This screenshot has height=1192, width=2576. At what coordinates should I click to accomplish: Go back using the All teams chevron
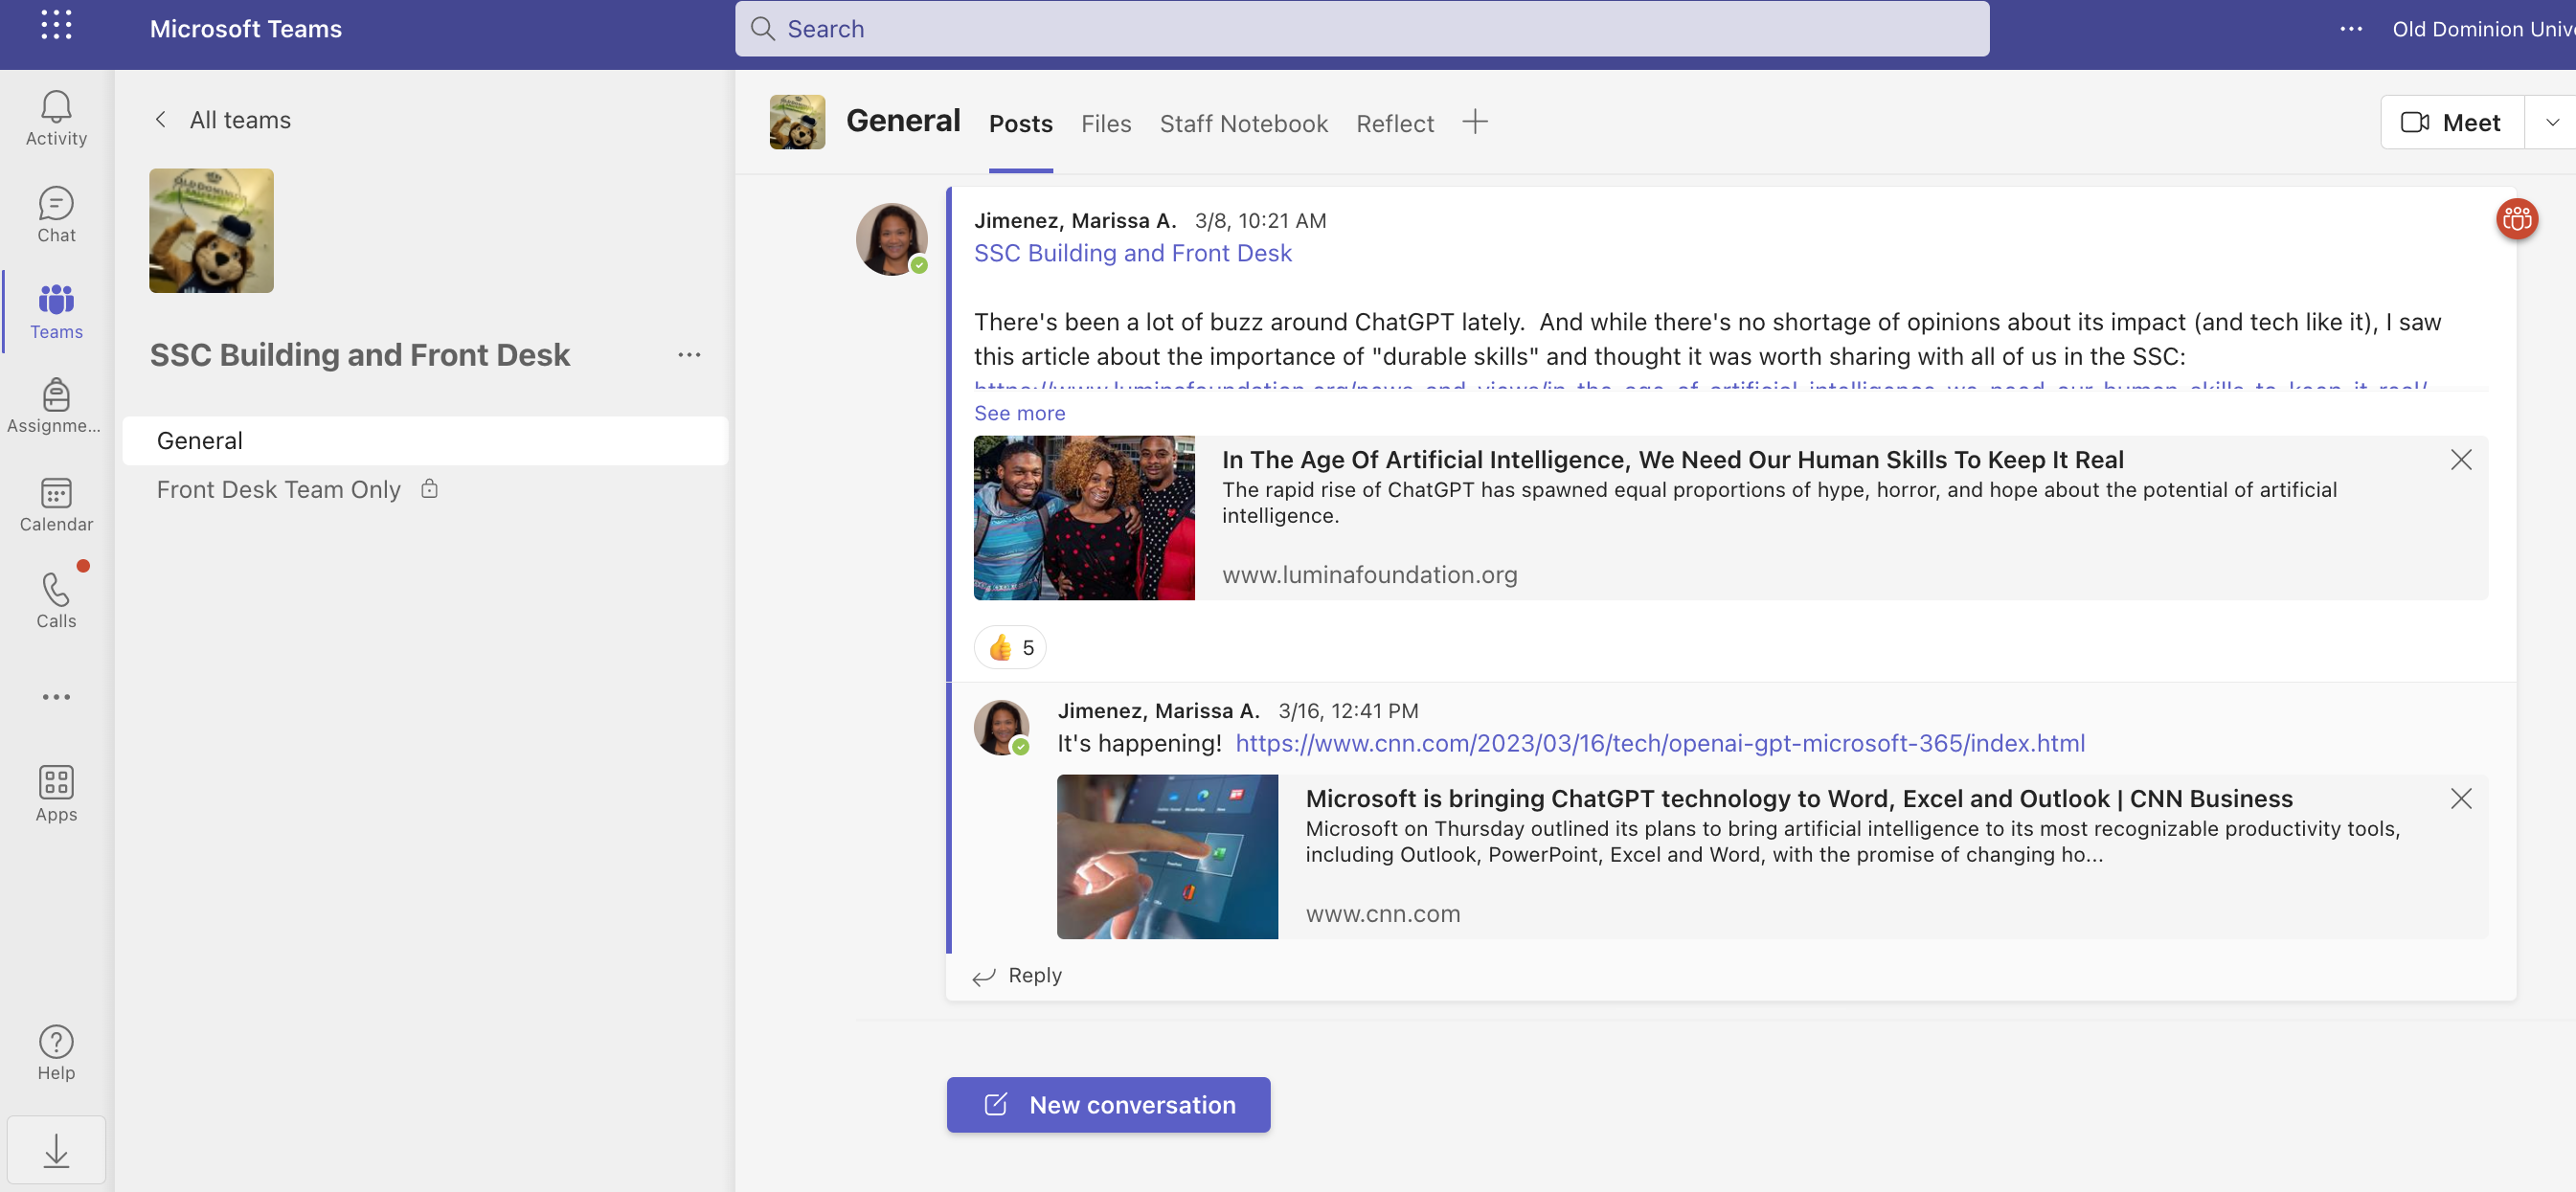tap(160, 120)
